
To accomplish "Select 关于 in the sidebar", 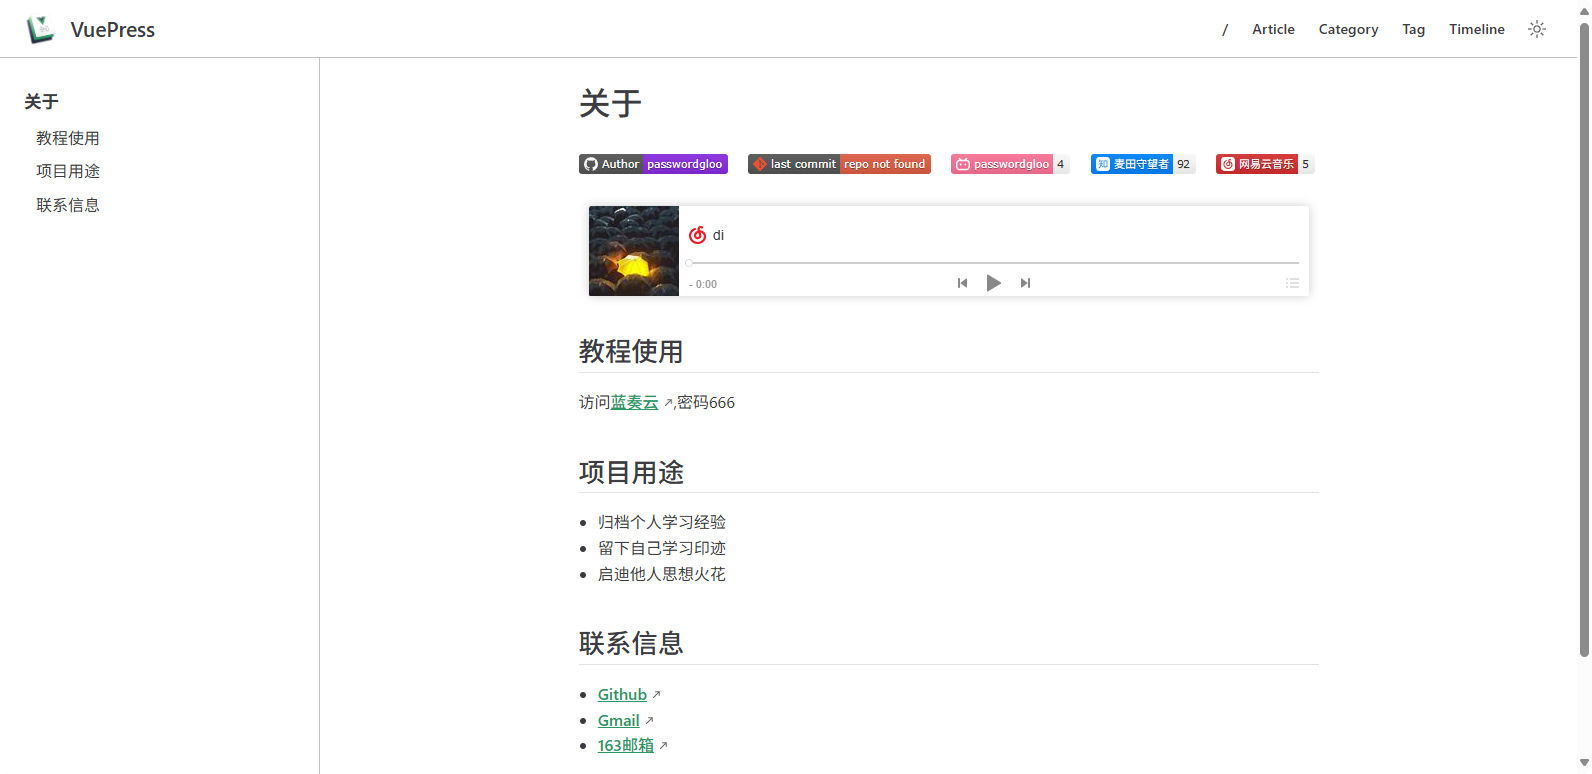I will [x=42, y=101].
